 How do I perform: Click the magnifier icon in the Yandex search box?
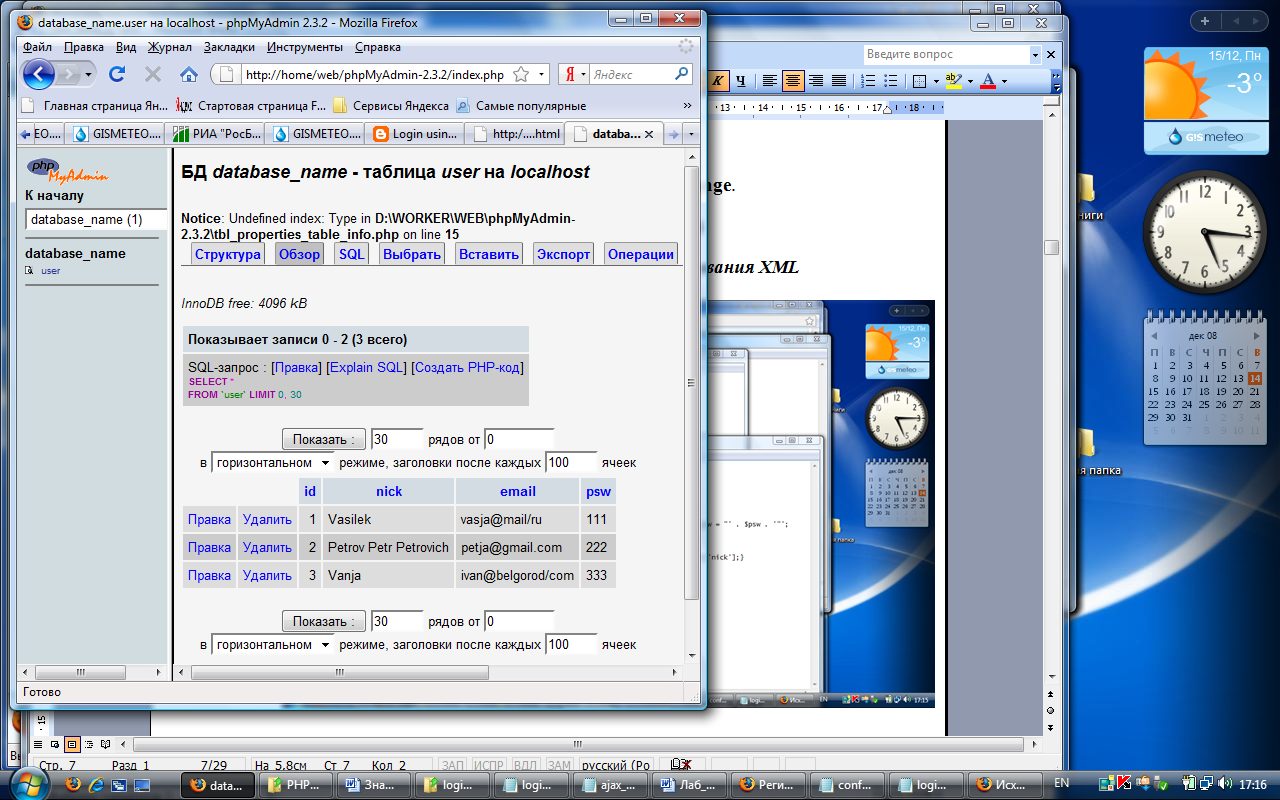tap(682, 74)
